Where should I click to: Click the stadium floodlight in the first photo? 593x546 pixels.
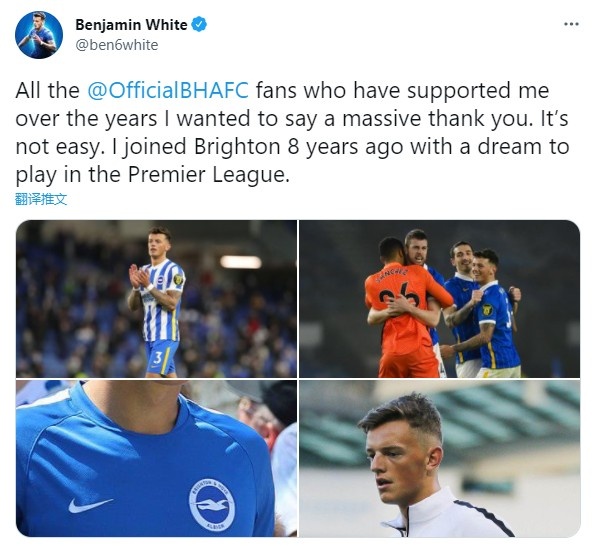point(241,262)
